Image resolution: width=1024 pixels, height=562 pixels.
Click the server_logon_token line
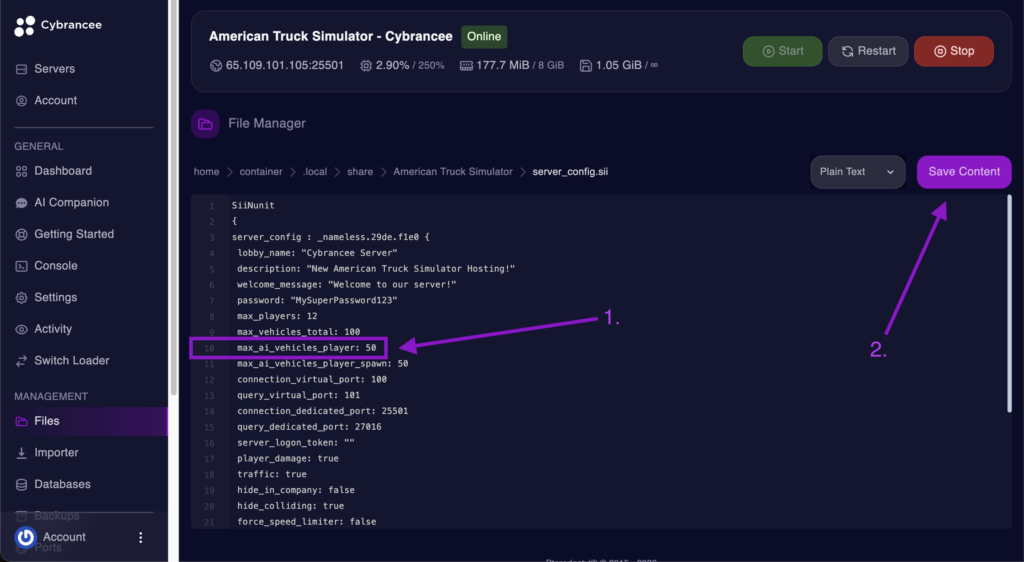click(x=296, y=443)
